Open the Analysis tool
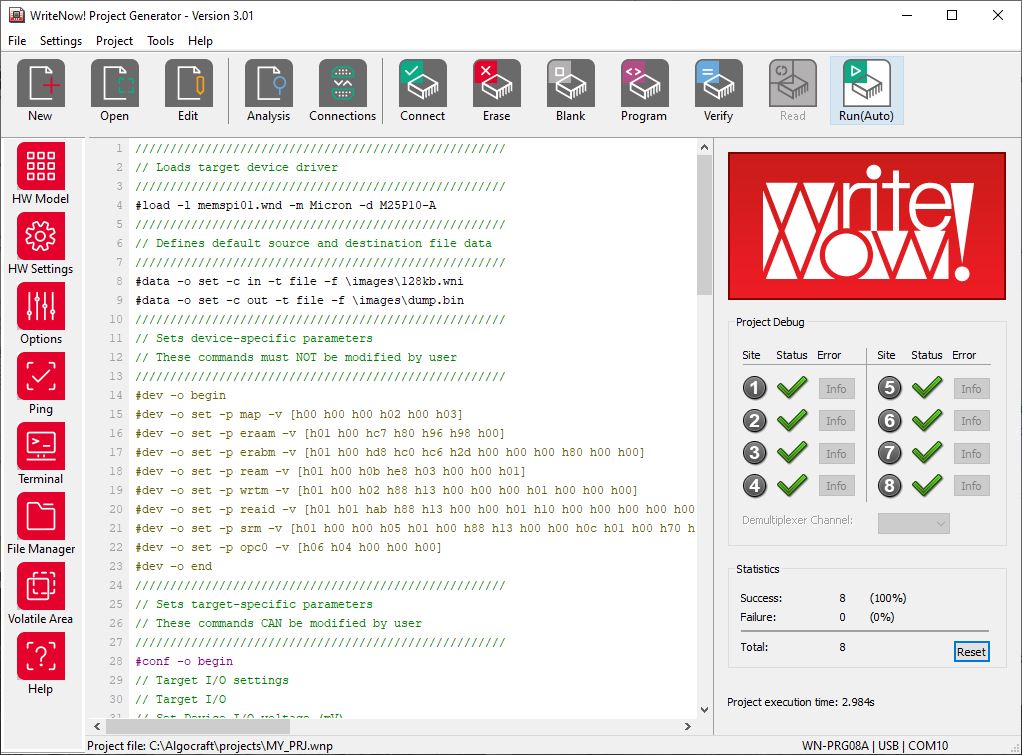The height and width of the screenshot is (755, 1022). click(268, 90)
